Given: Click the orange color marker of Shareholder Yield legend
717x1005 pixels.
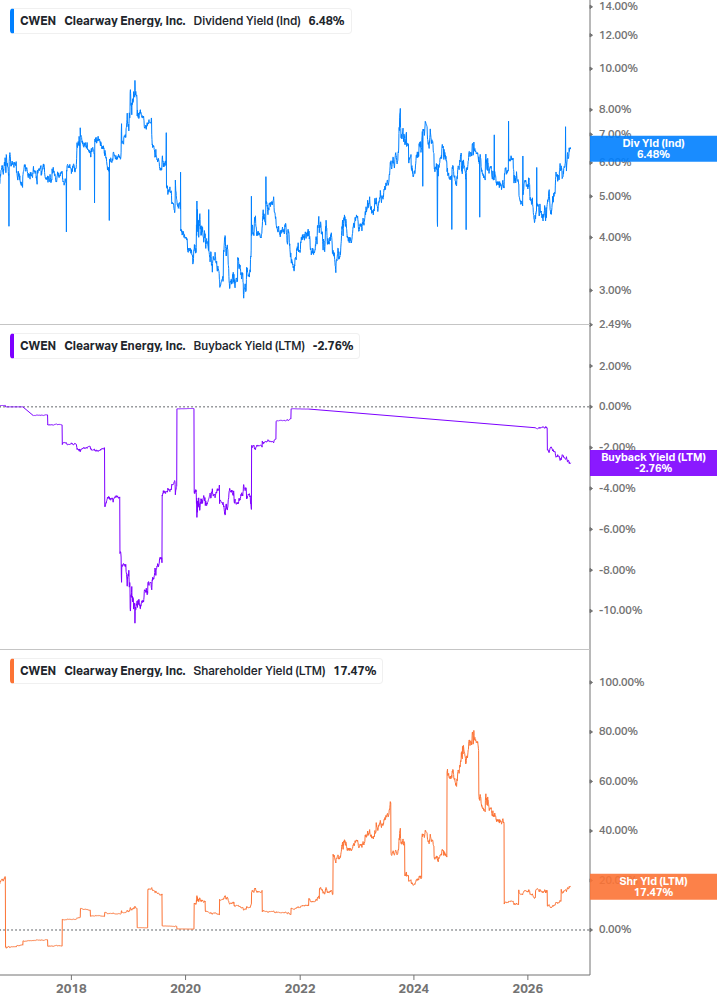Looking at the screenshot, I should 12,670.
